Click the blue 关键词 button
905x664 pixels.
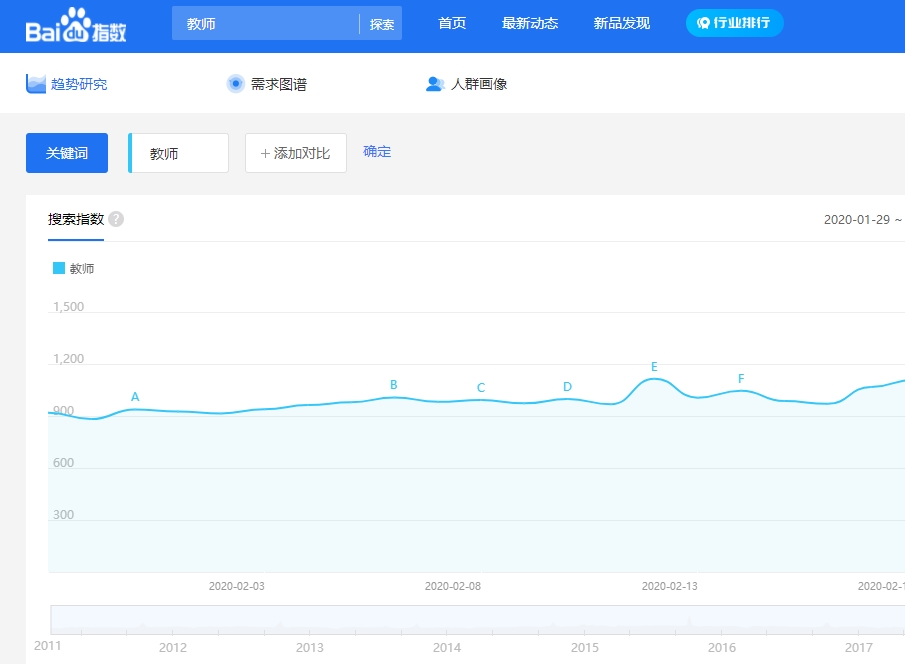click(x=67, y=153)
